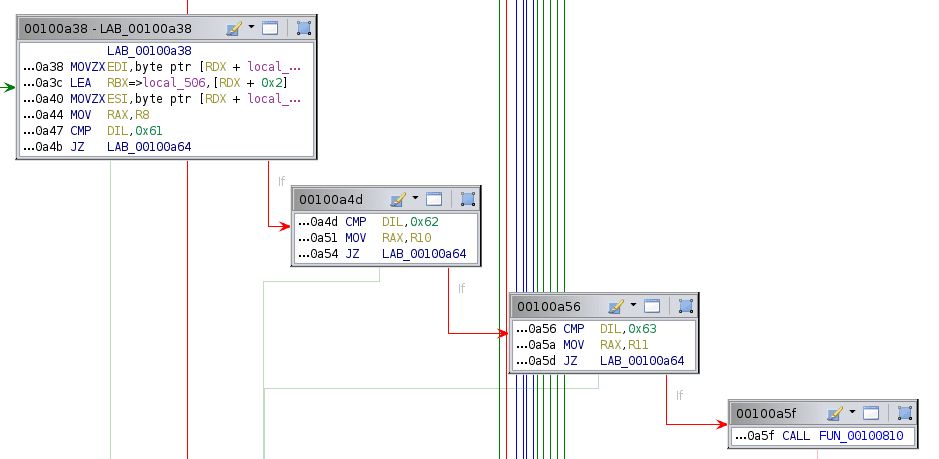This screenshot has width=939, height=459.
Task: Set background color for block 00100a4d
Action: [397, 199]
